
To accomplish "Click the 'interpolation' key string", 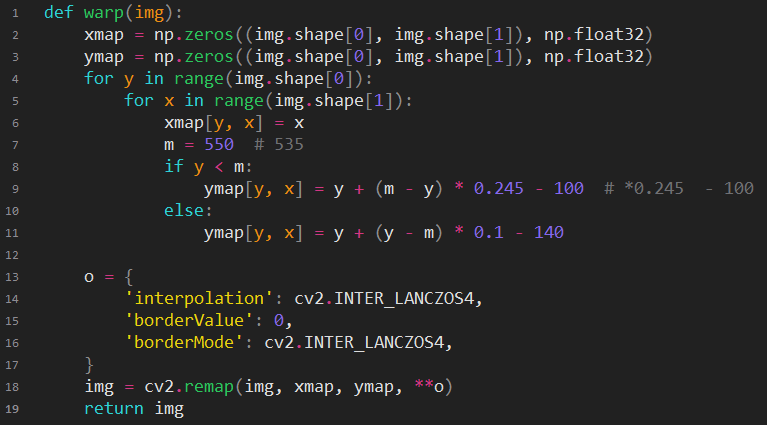I will 199,298.
